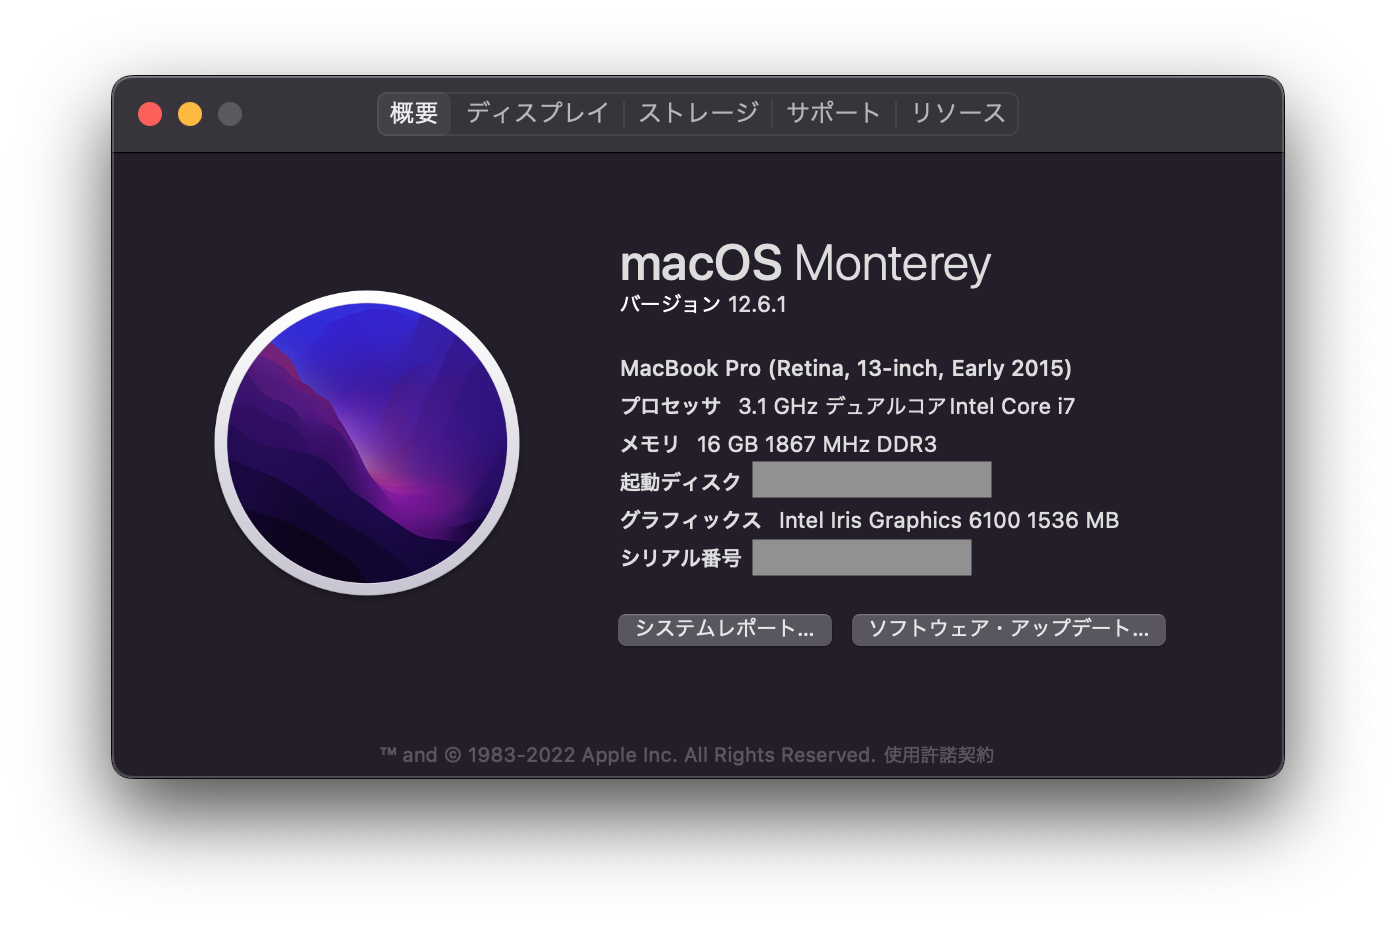Click the redacted シリアル番号 value field
Image resolution: width=1396 pixels, height=926 pixels.
pos(862,558)
